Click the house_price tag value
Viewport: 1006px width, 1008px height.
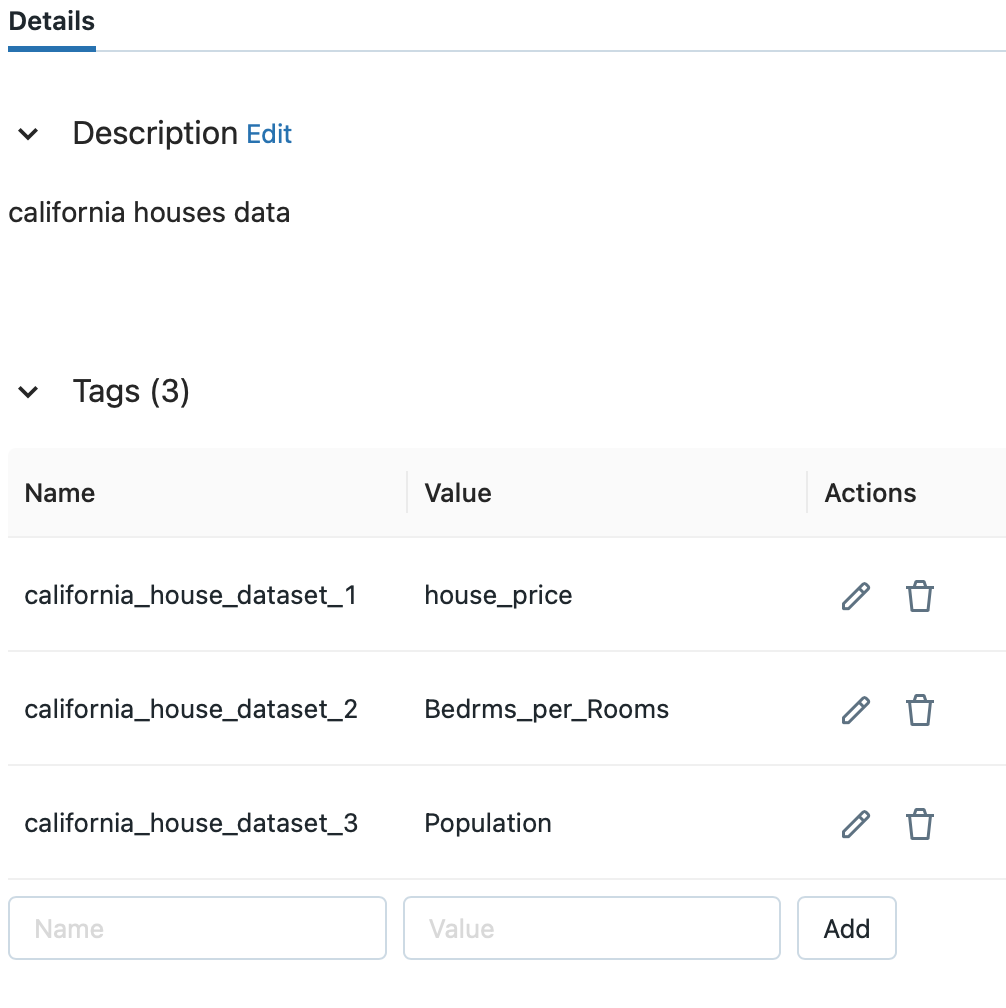tap(498, 595)
